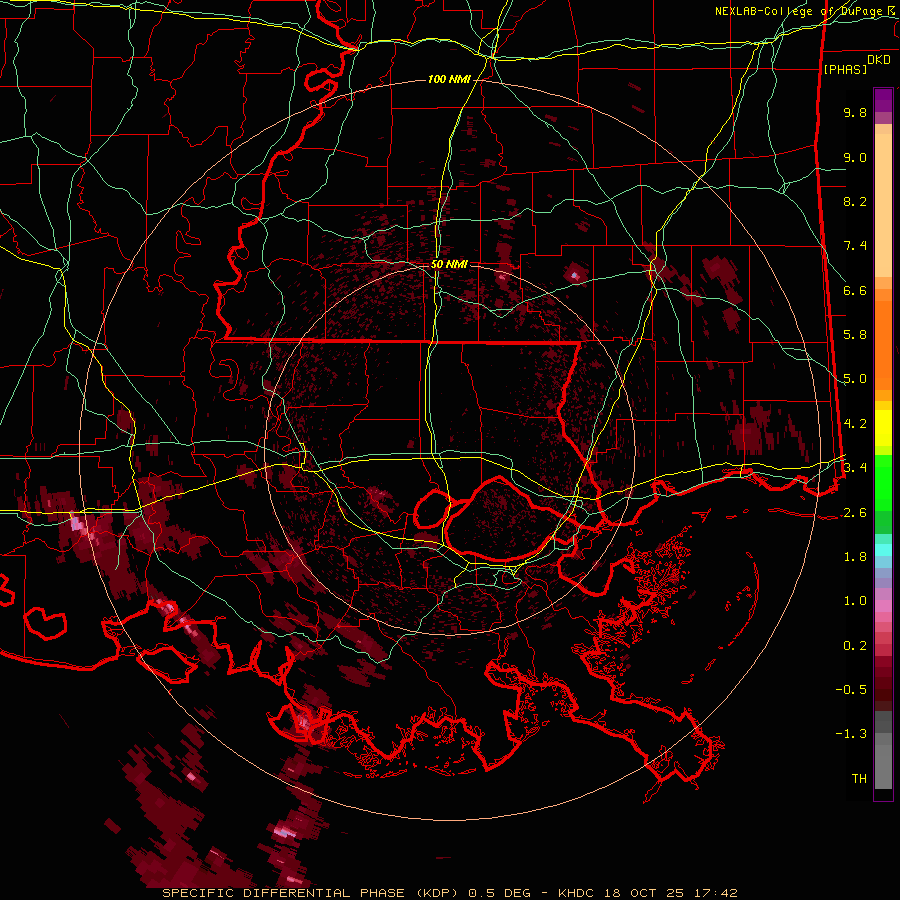The width and height of the screenshot is (900, 900).
Task: Select the bright orange band of color scale
Action: tap(883, 346)
